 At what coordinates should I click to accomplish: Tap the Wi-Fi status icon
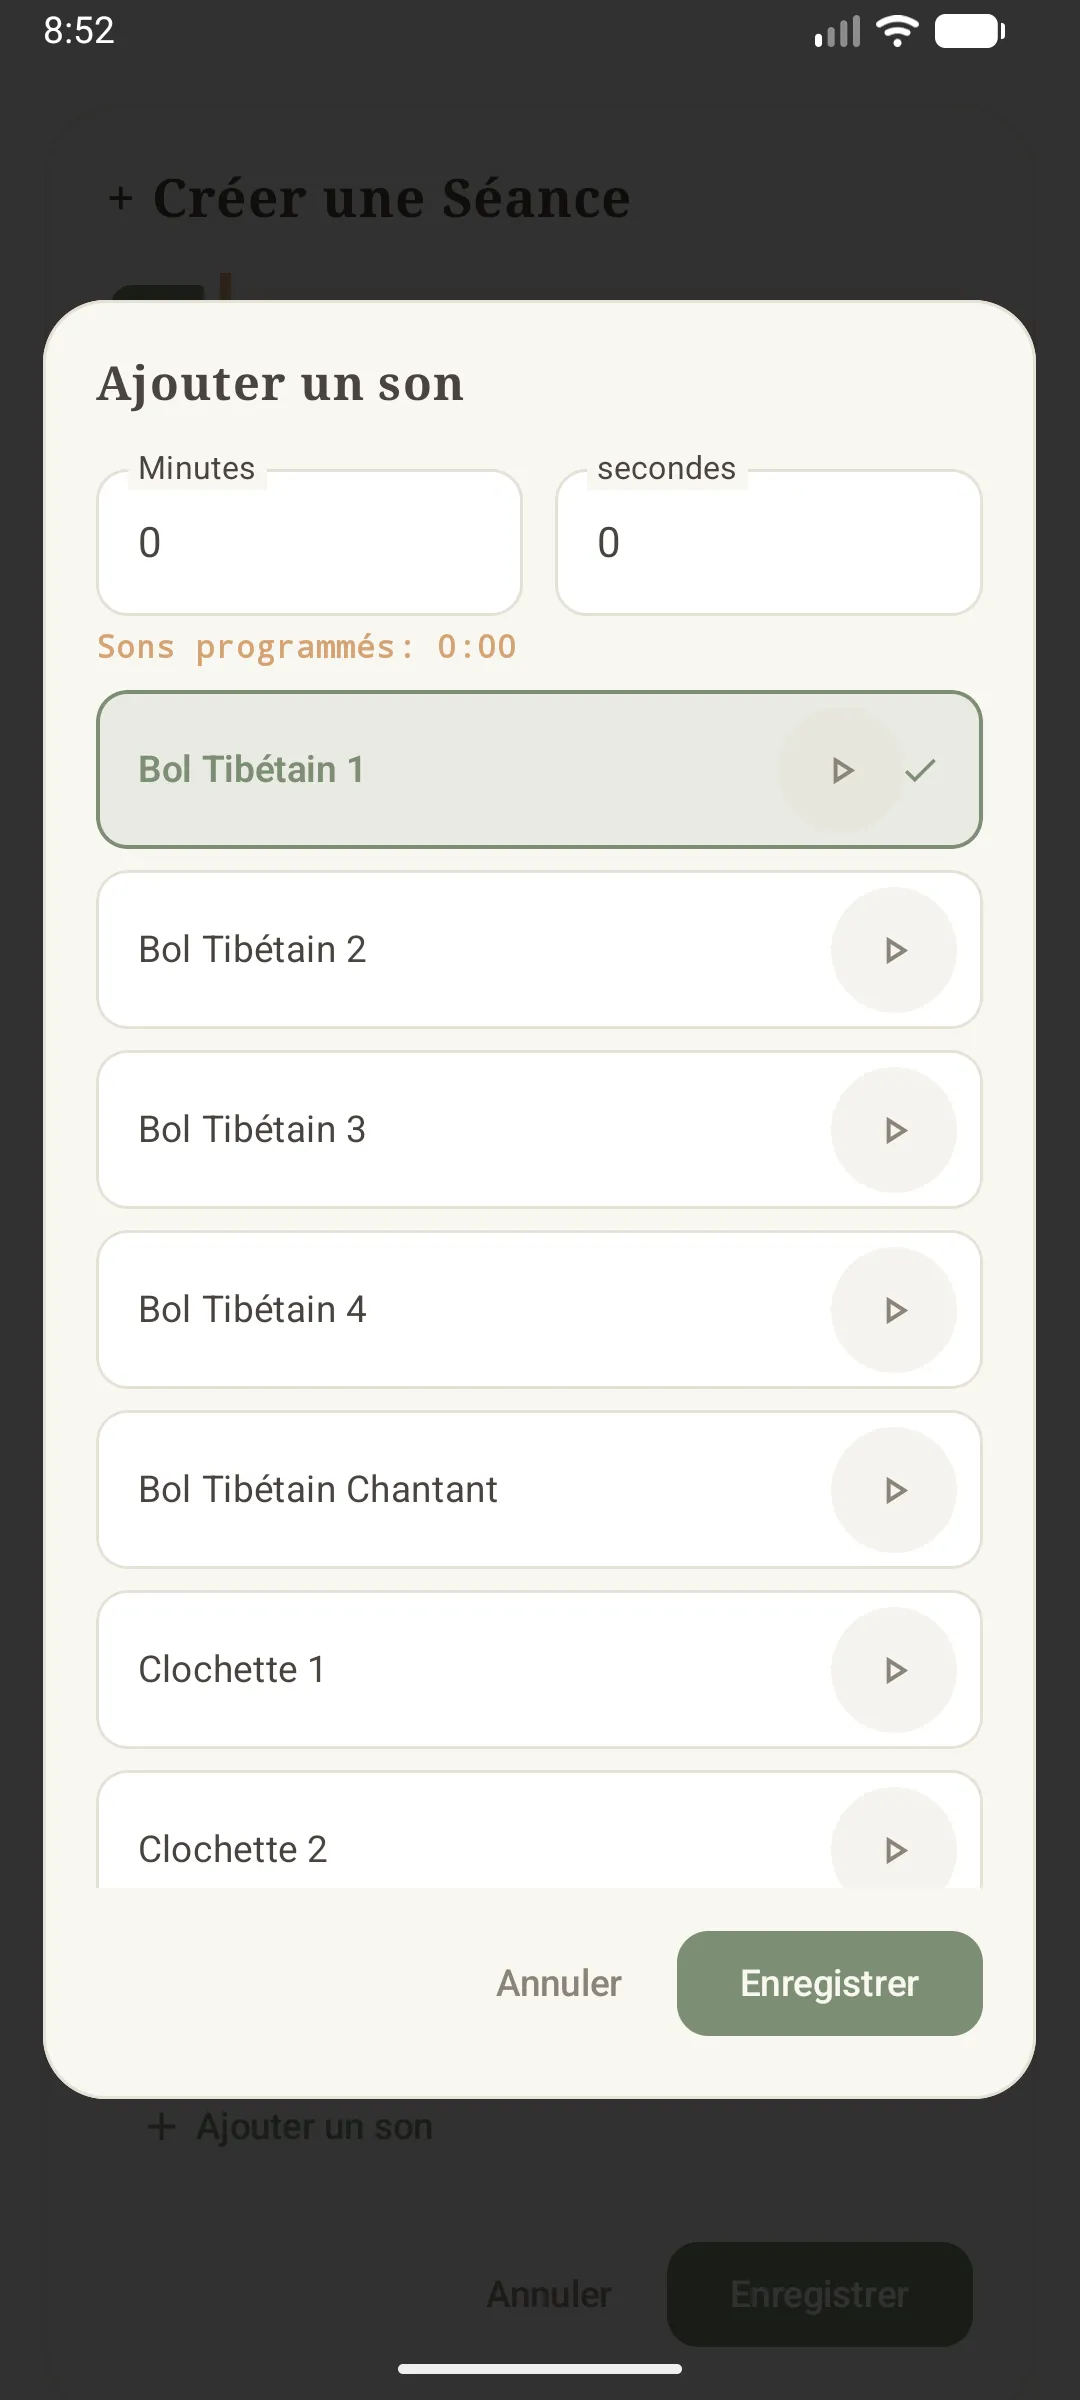pos(897,31)
